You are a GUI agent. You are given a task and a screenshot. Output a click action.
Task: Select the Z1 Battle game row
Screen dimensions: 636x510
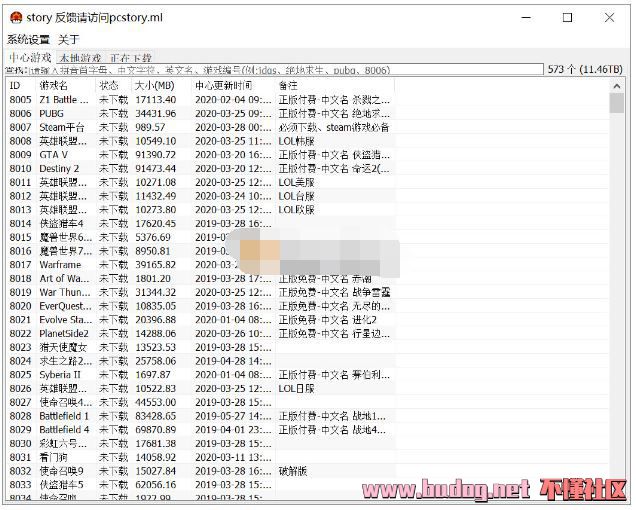[200, 100]
